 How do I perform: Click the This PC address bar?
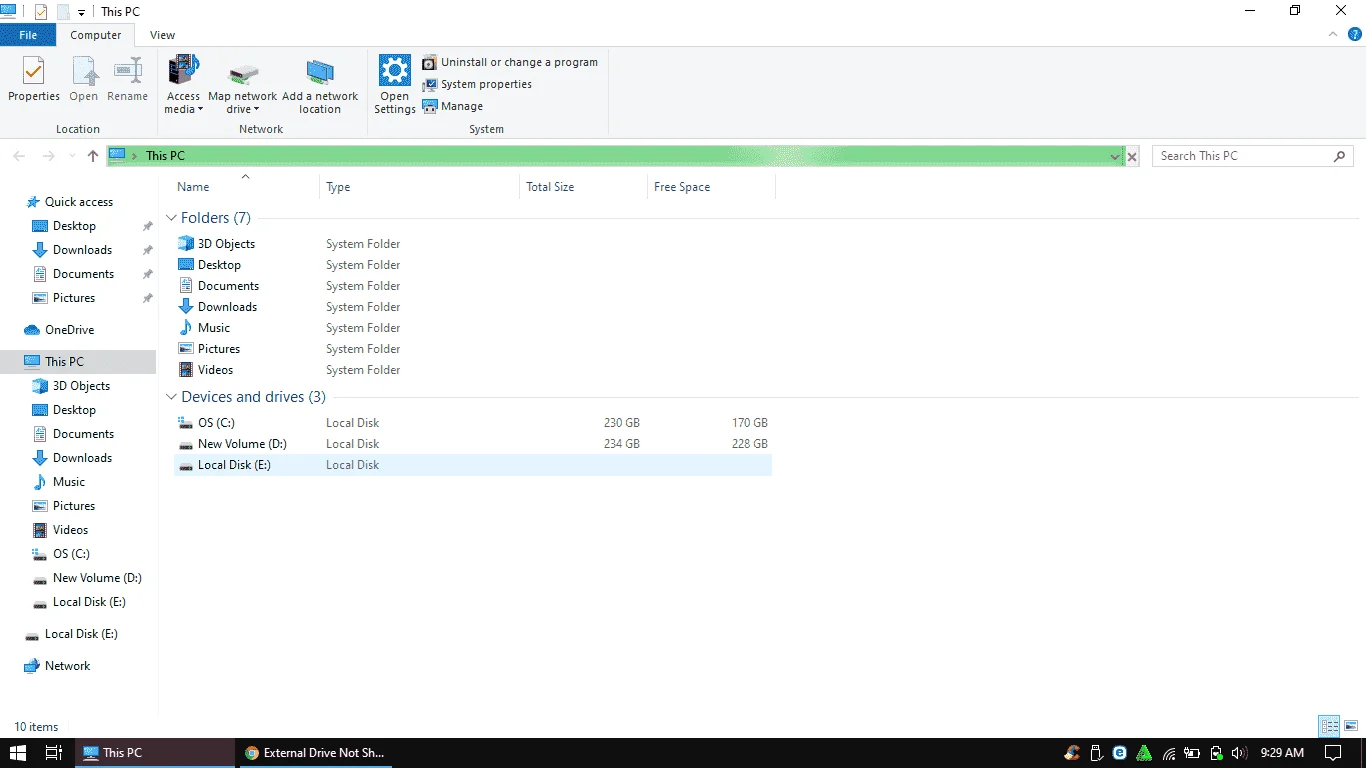pos(615,156)
